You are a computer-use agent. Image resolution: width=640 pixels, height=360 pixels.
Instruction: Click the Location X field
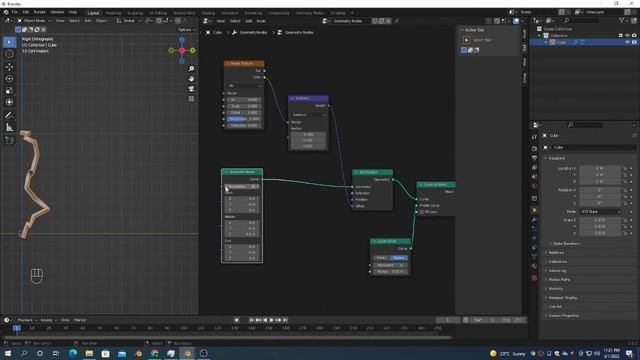click(600, 168)
